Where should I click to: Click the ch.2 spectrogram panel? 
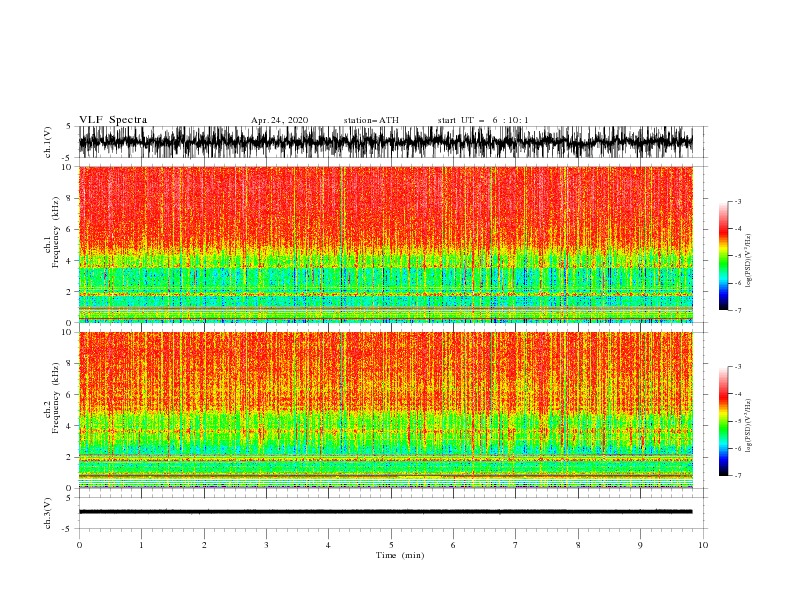385,410
